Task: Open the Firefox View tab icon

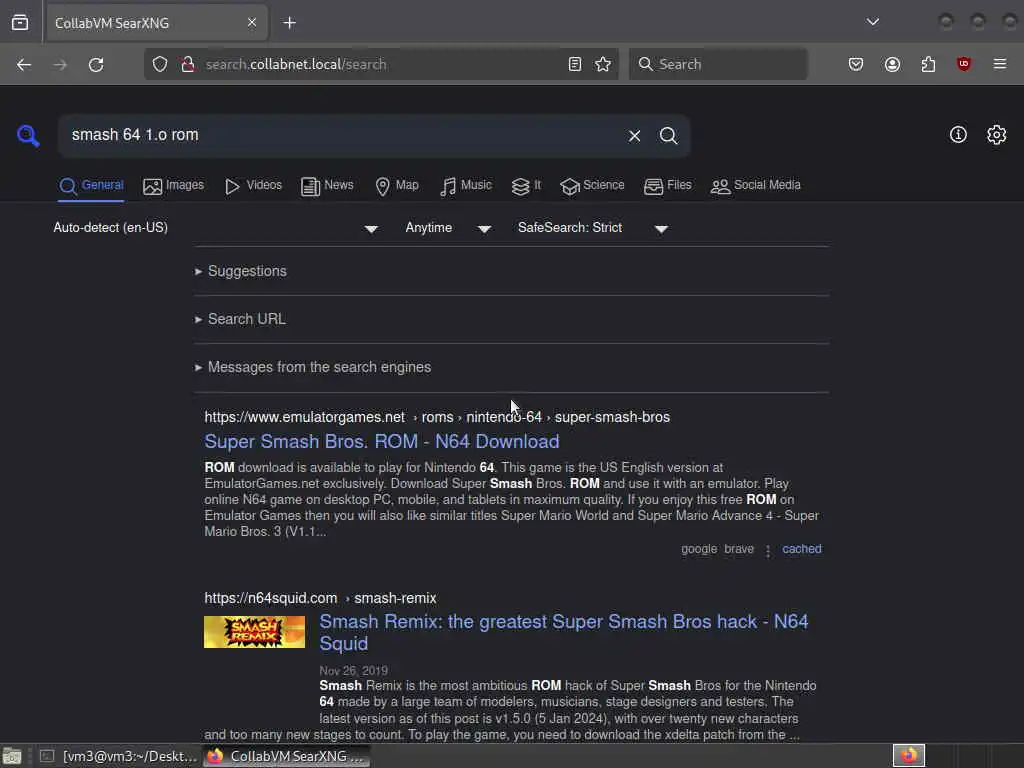Action: pyautogui.click(x=20, y=23)
